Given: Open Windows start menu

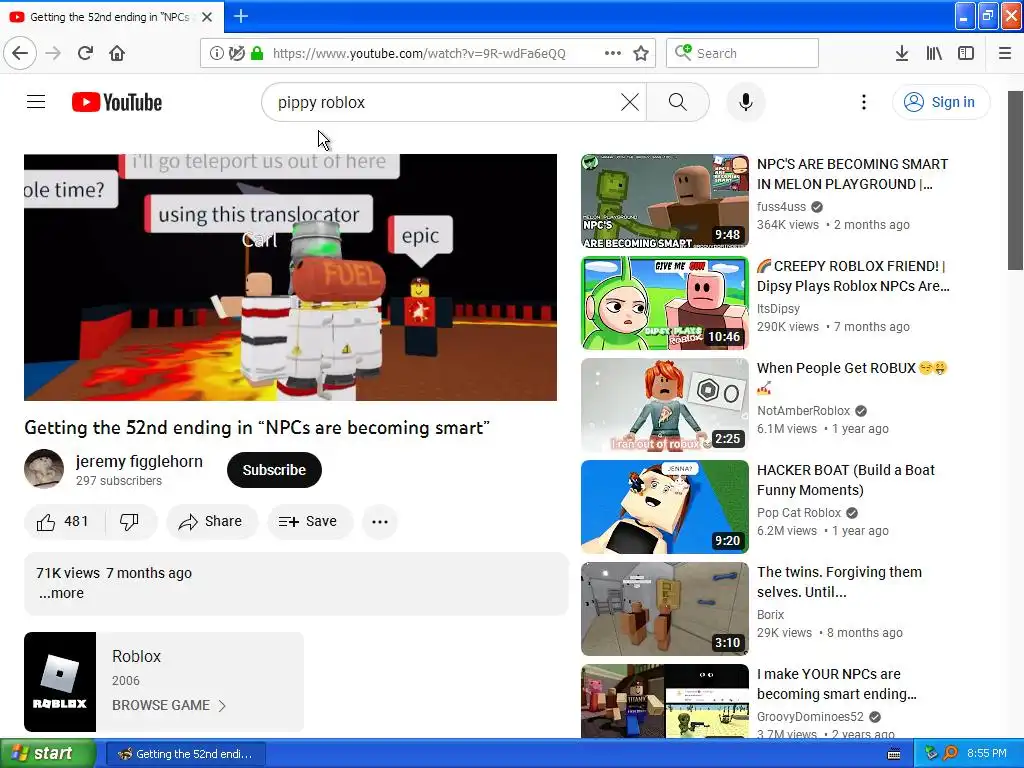Looking at the screenshot, I should point(48,753).
